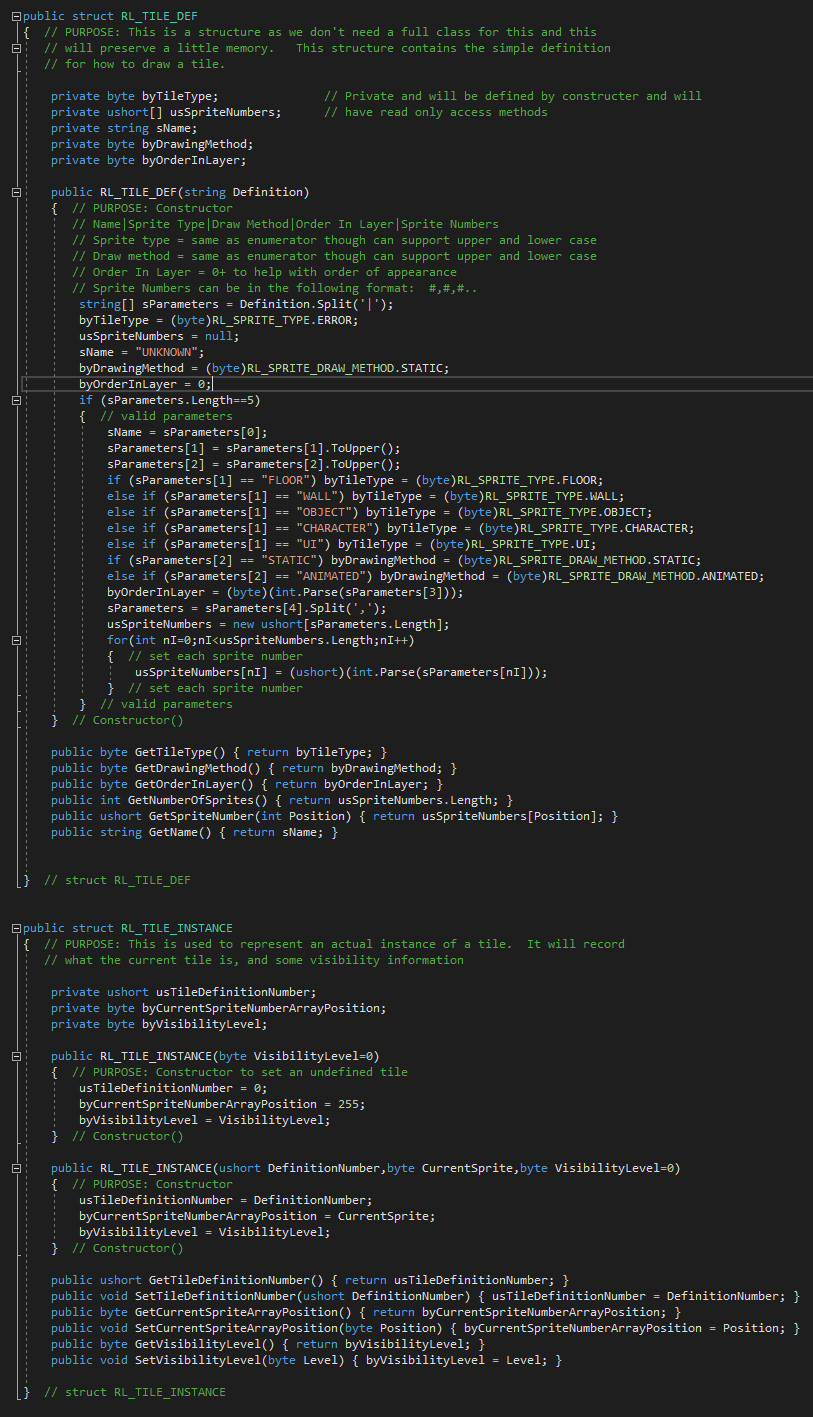
Task: Click the "OBJECT" tile type check line
Action: click(x=379, y=512)
